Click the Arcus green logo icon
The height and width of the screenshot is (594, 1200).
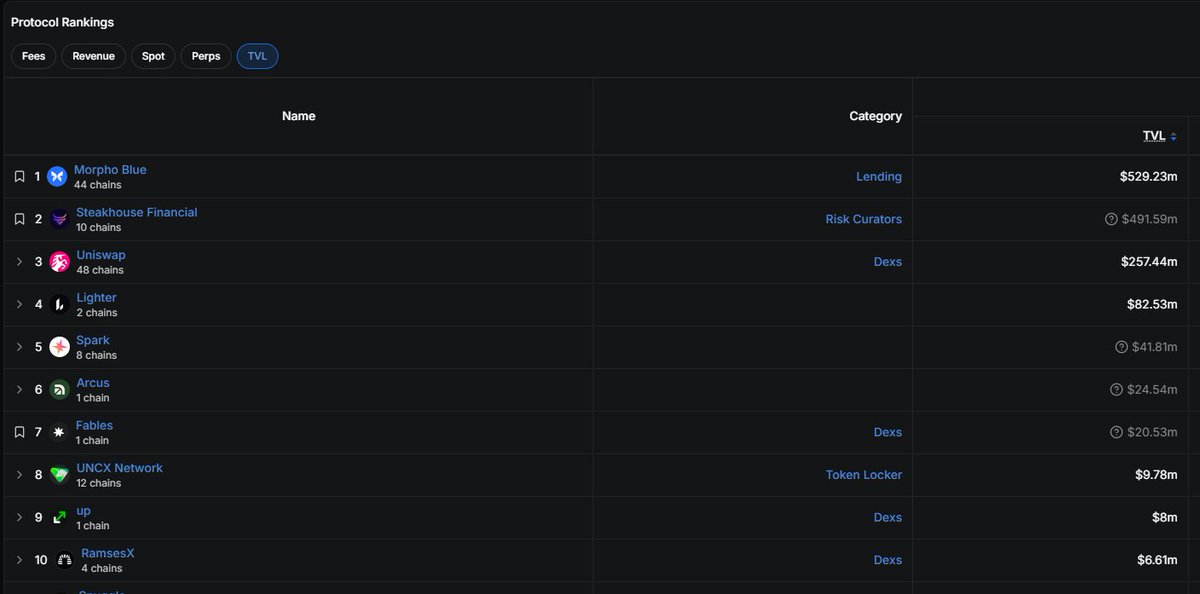pyautogui.click(x=59, y=390)
